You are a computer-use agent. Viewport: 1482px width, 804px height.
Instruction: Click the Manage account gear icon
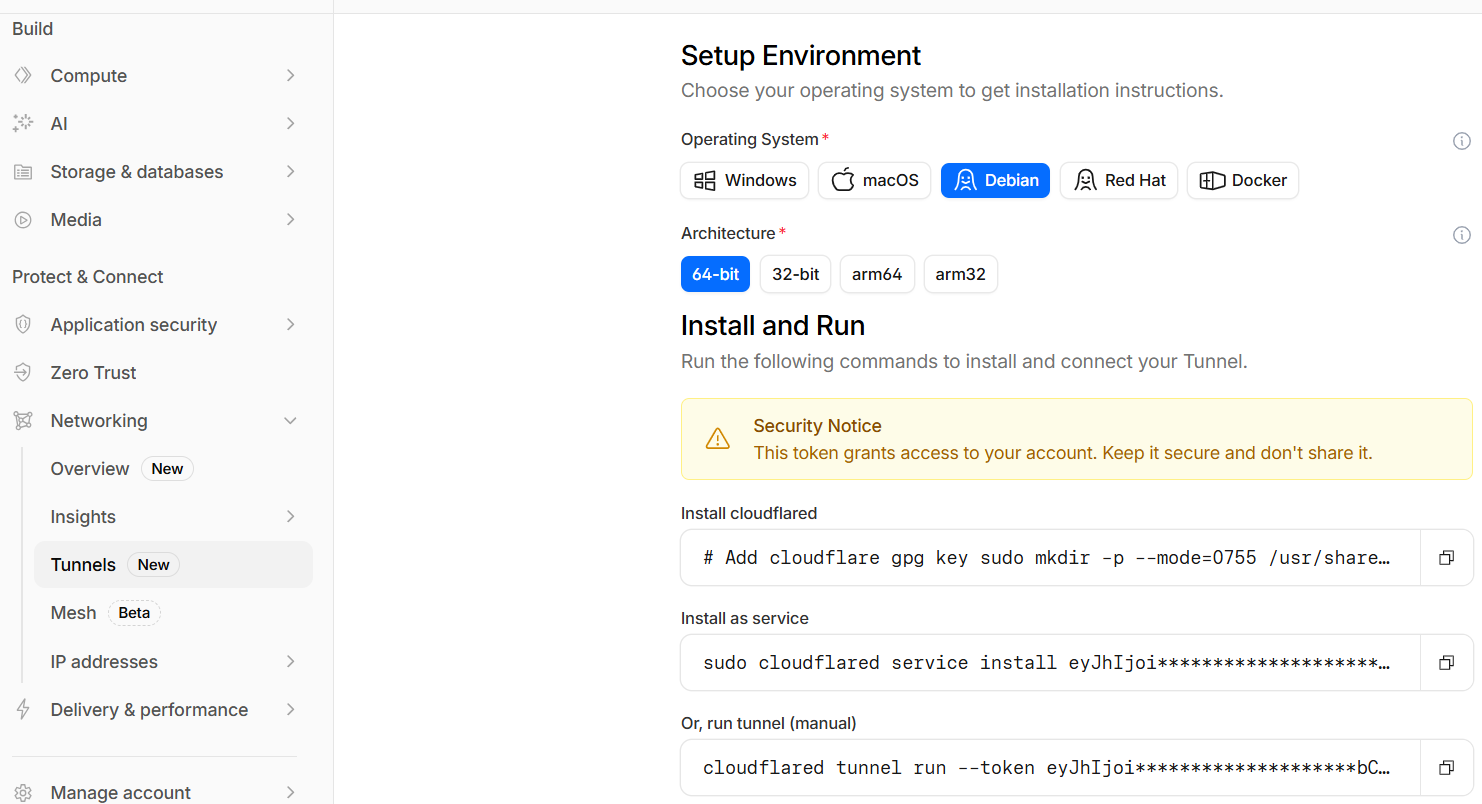[x=22, y=793]
